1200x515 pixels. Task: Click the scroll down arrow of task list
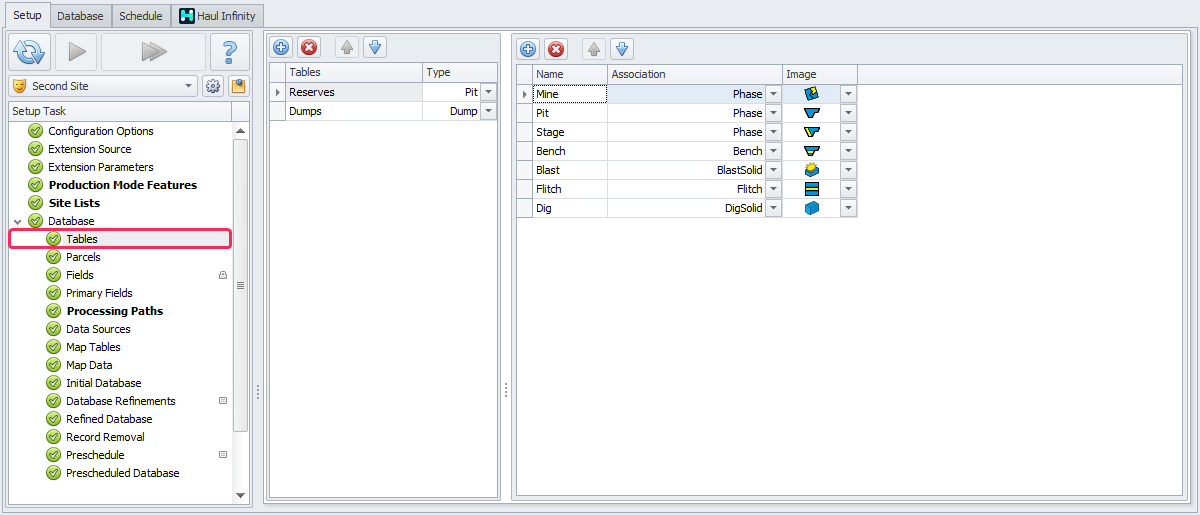[x=240, y=495]
